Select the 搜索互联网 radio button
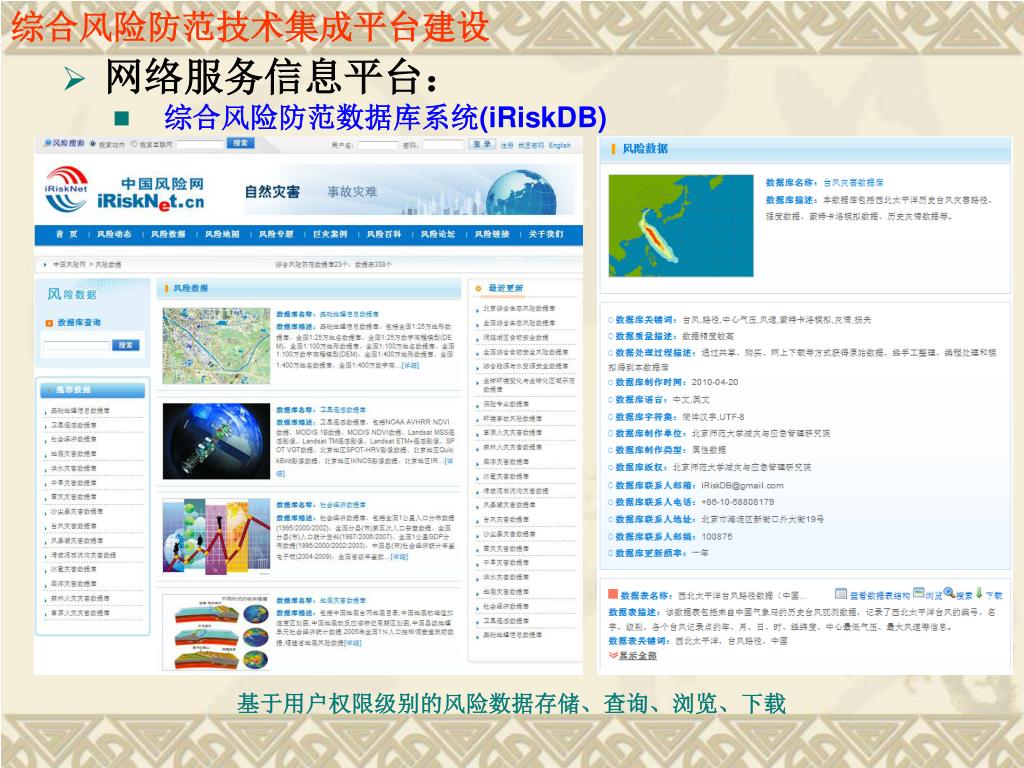The image size is (1024, 768). point(135,144)
